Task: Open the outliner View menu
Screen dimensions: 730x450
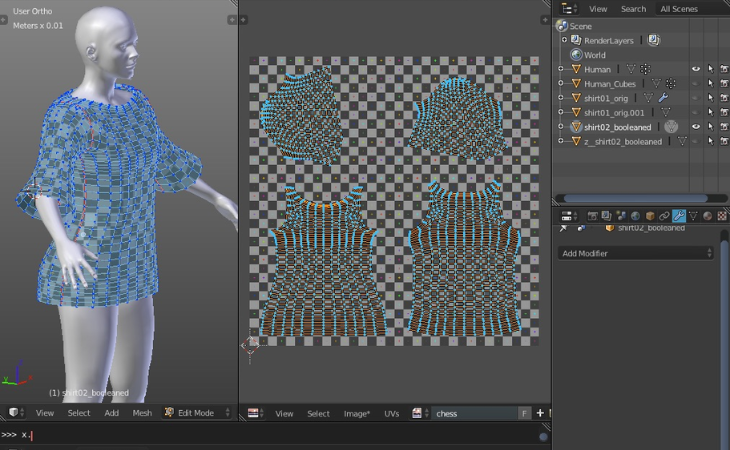Action: (x=598, y=8)
